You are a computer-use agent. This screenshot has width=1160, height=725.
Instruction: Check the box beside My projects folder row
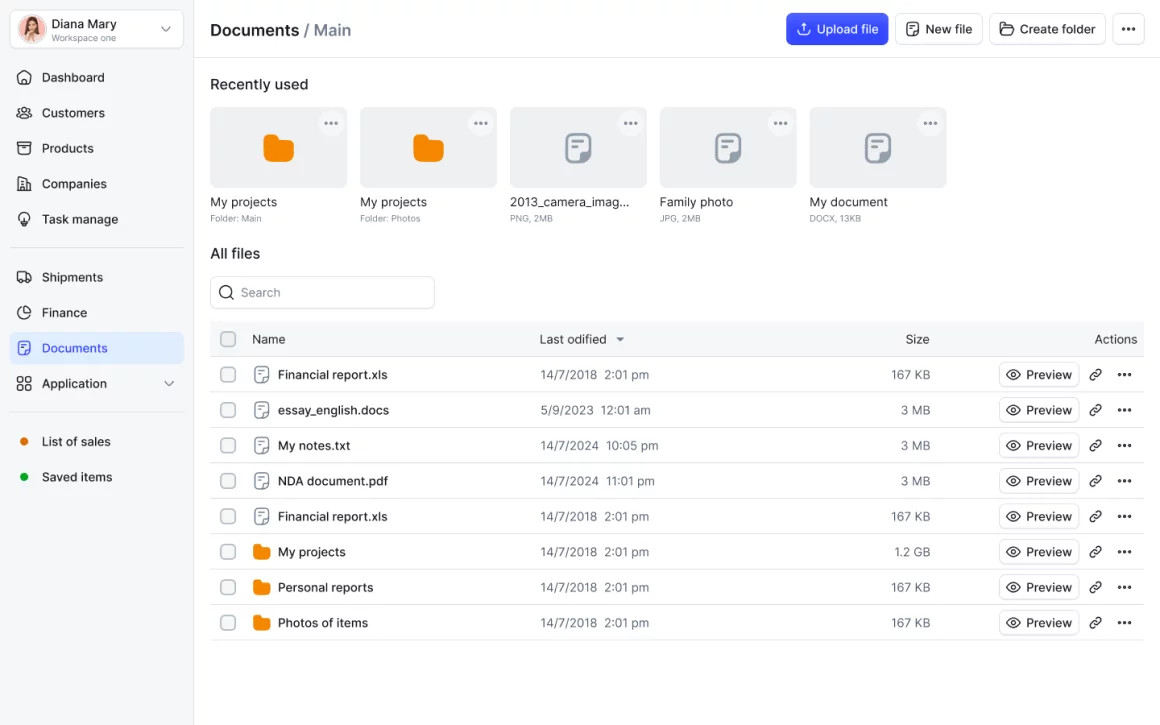pyautogui.click(x=228, y=552)
